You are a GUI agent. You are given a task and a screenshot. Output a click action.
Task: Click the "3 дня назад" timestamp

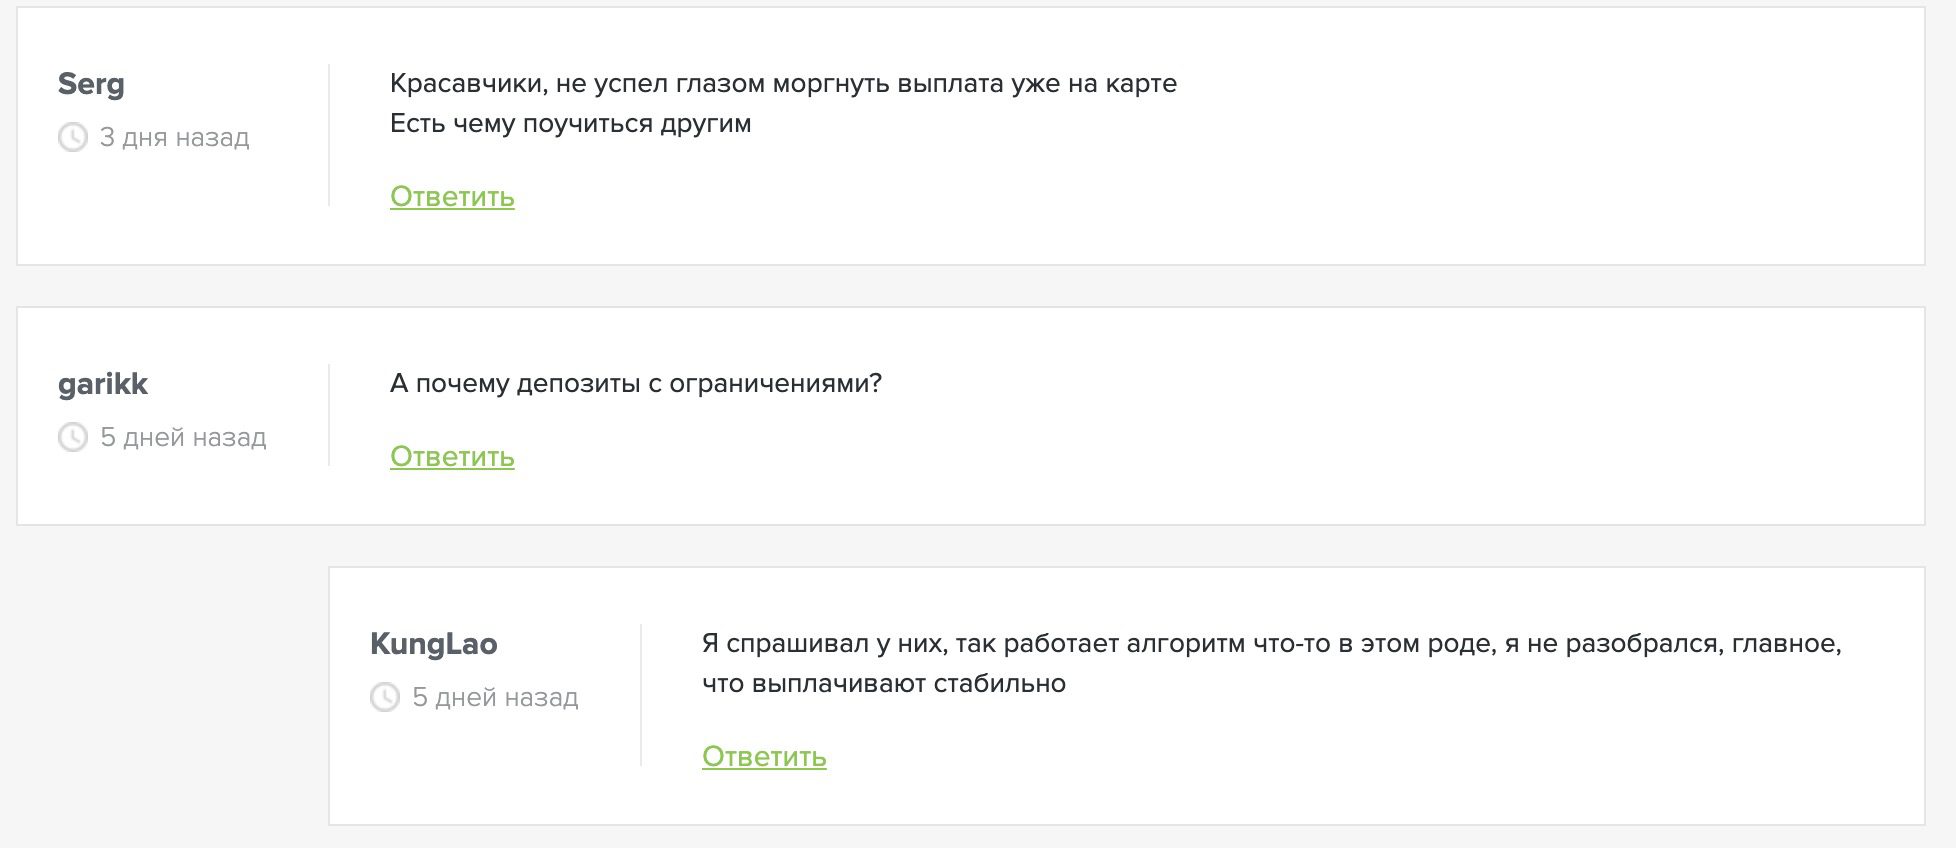[175, 137]
